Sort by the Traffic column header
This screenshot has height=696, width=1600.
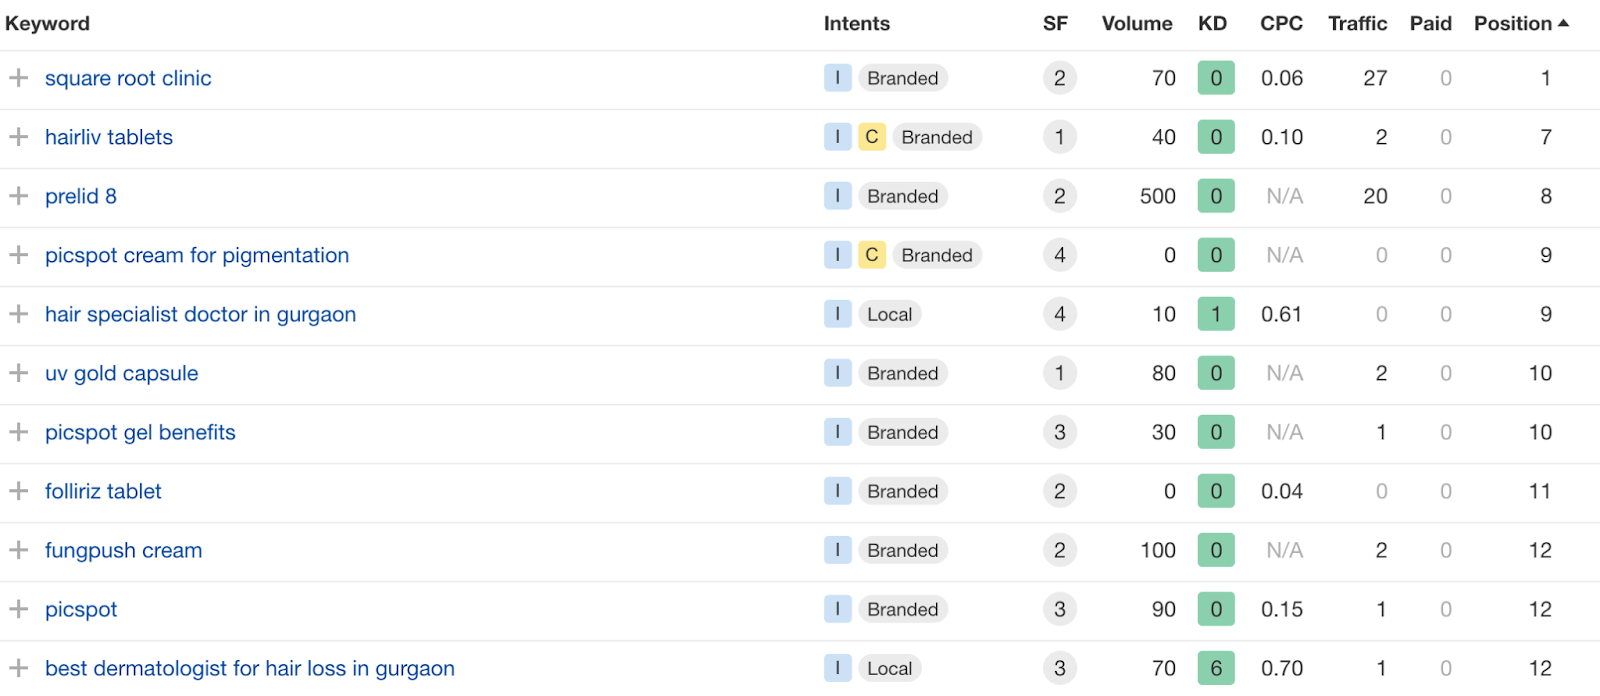(1357, 23)
